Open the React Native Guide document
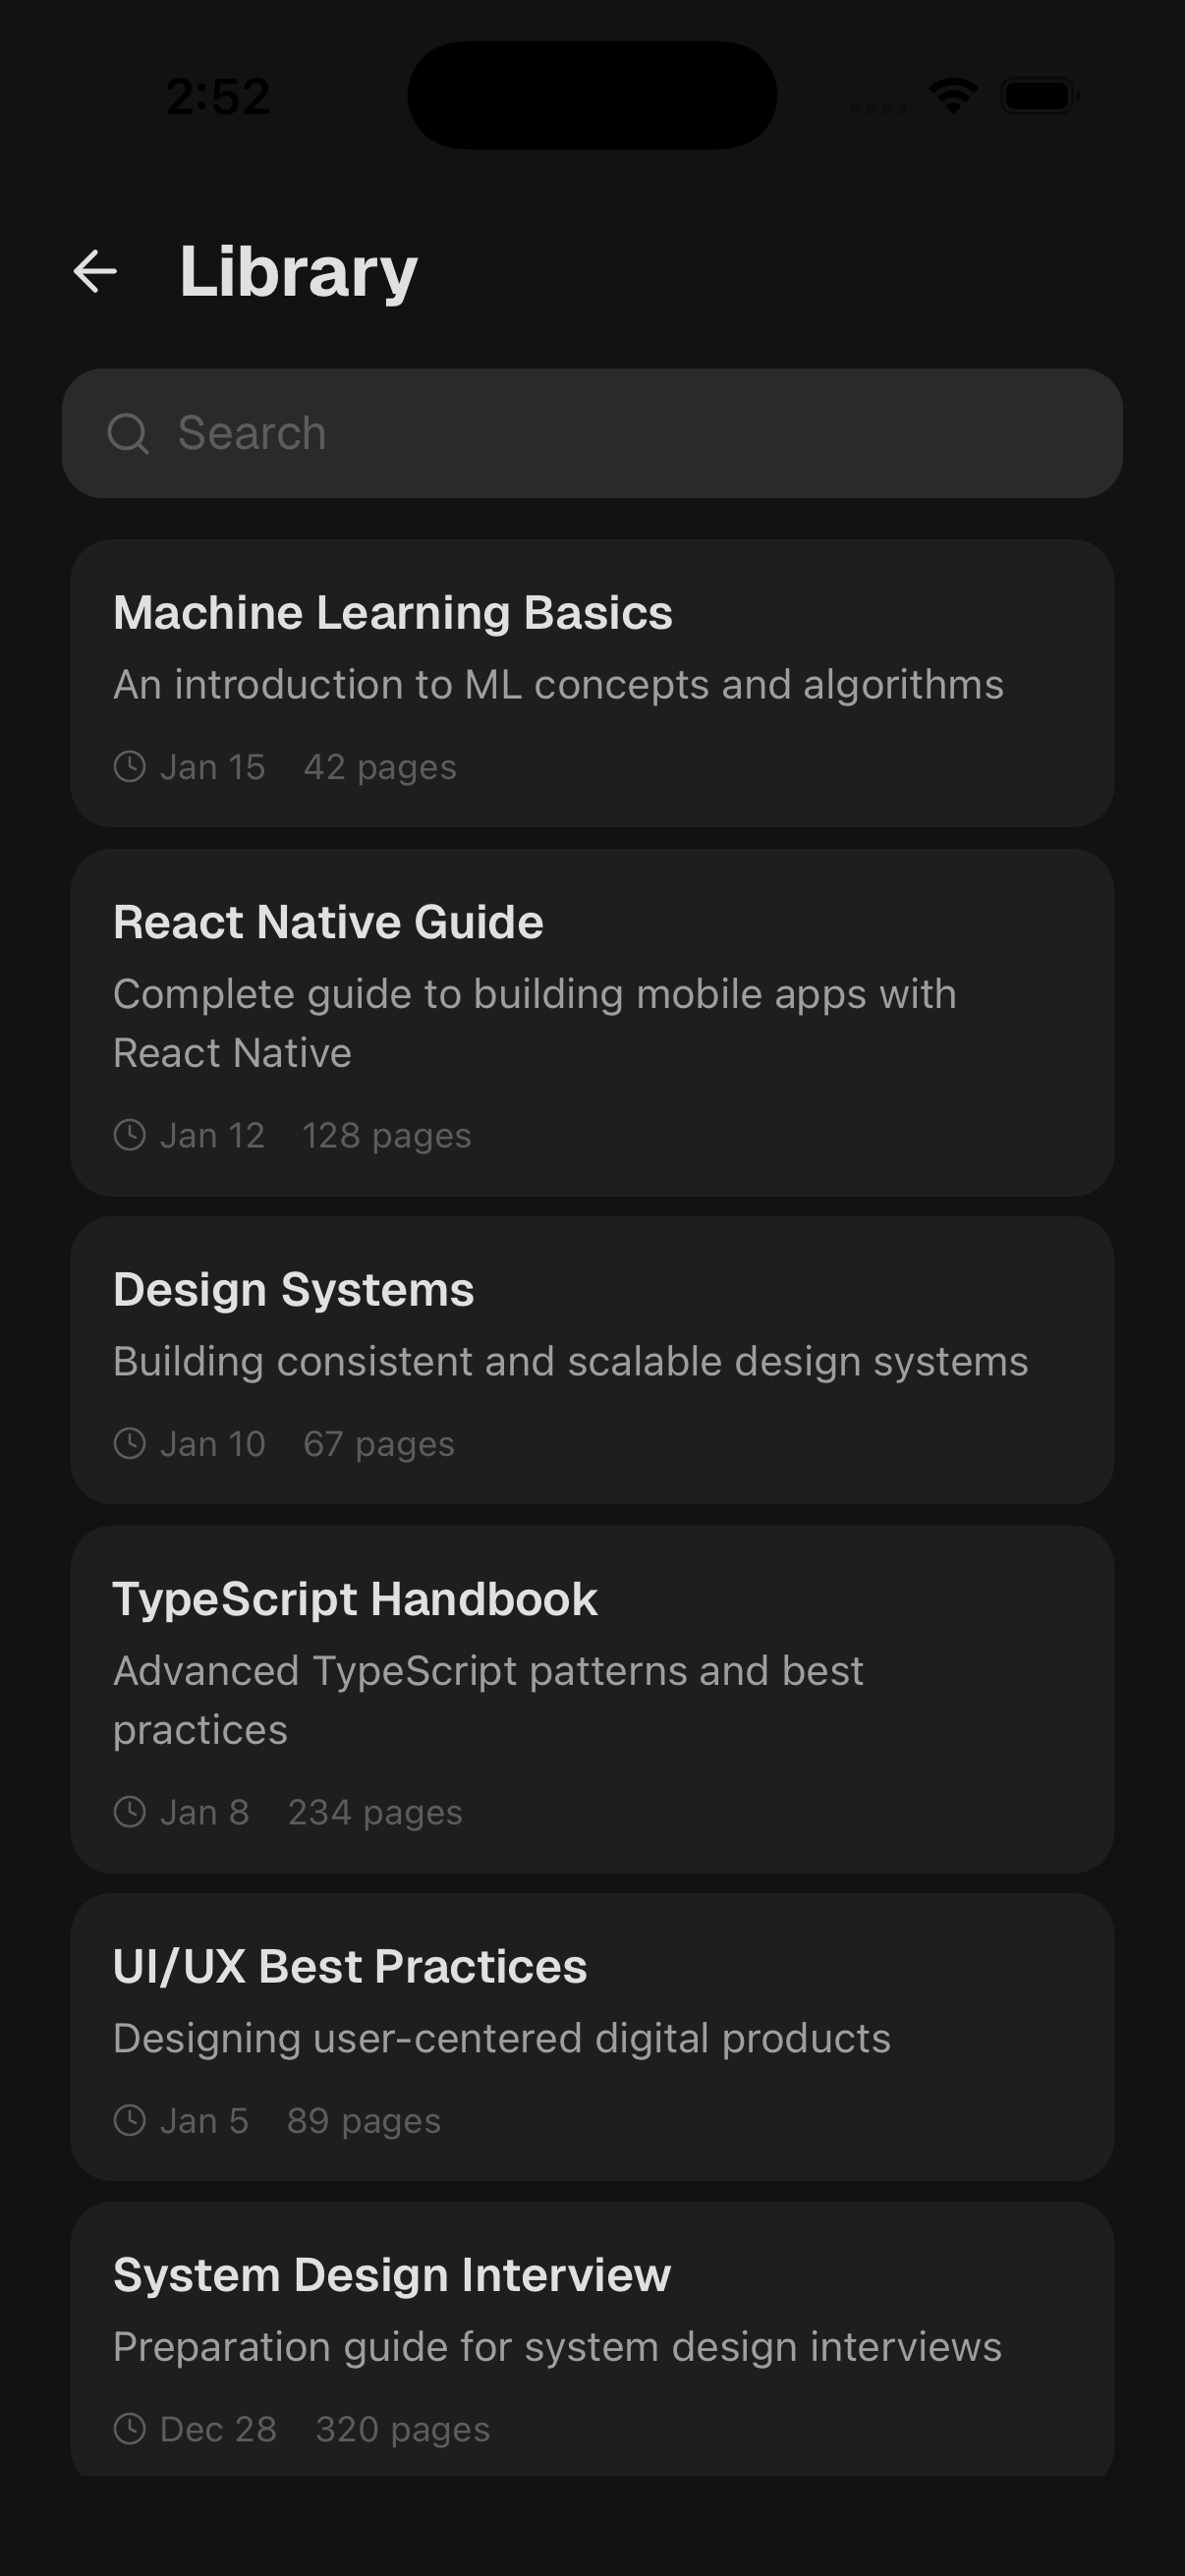The height and width of the screenshot is (2576, 1185). [592, 1022]
